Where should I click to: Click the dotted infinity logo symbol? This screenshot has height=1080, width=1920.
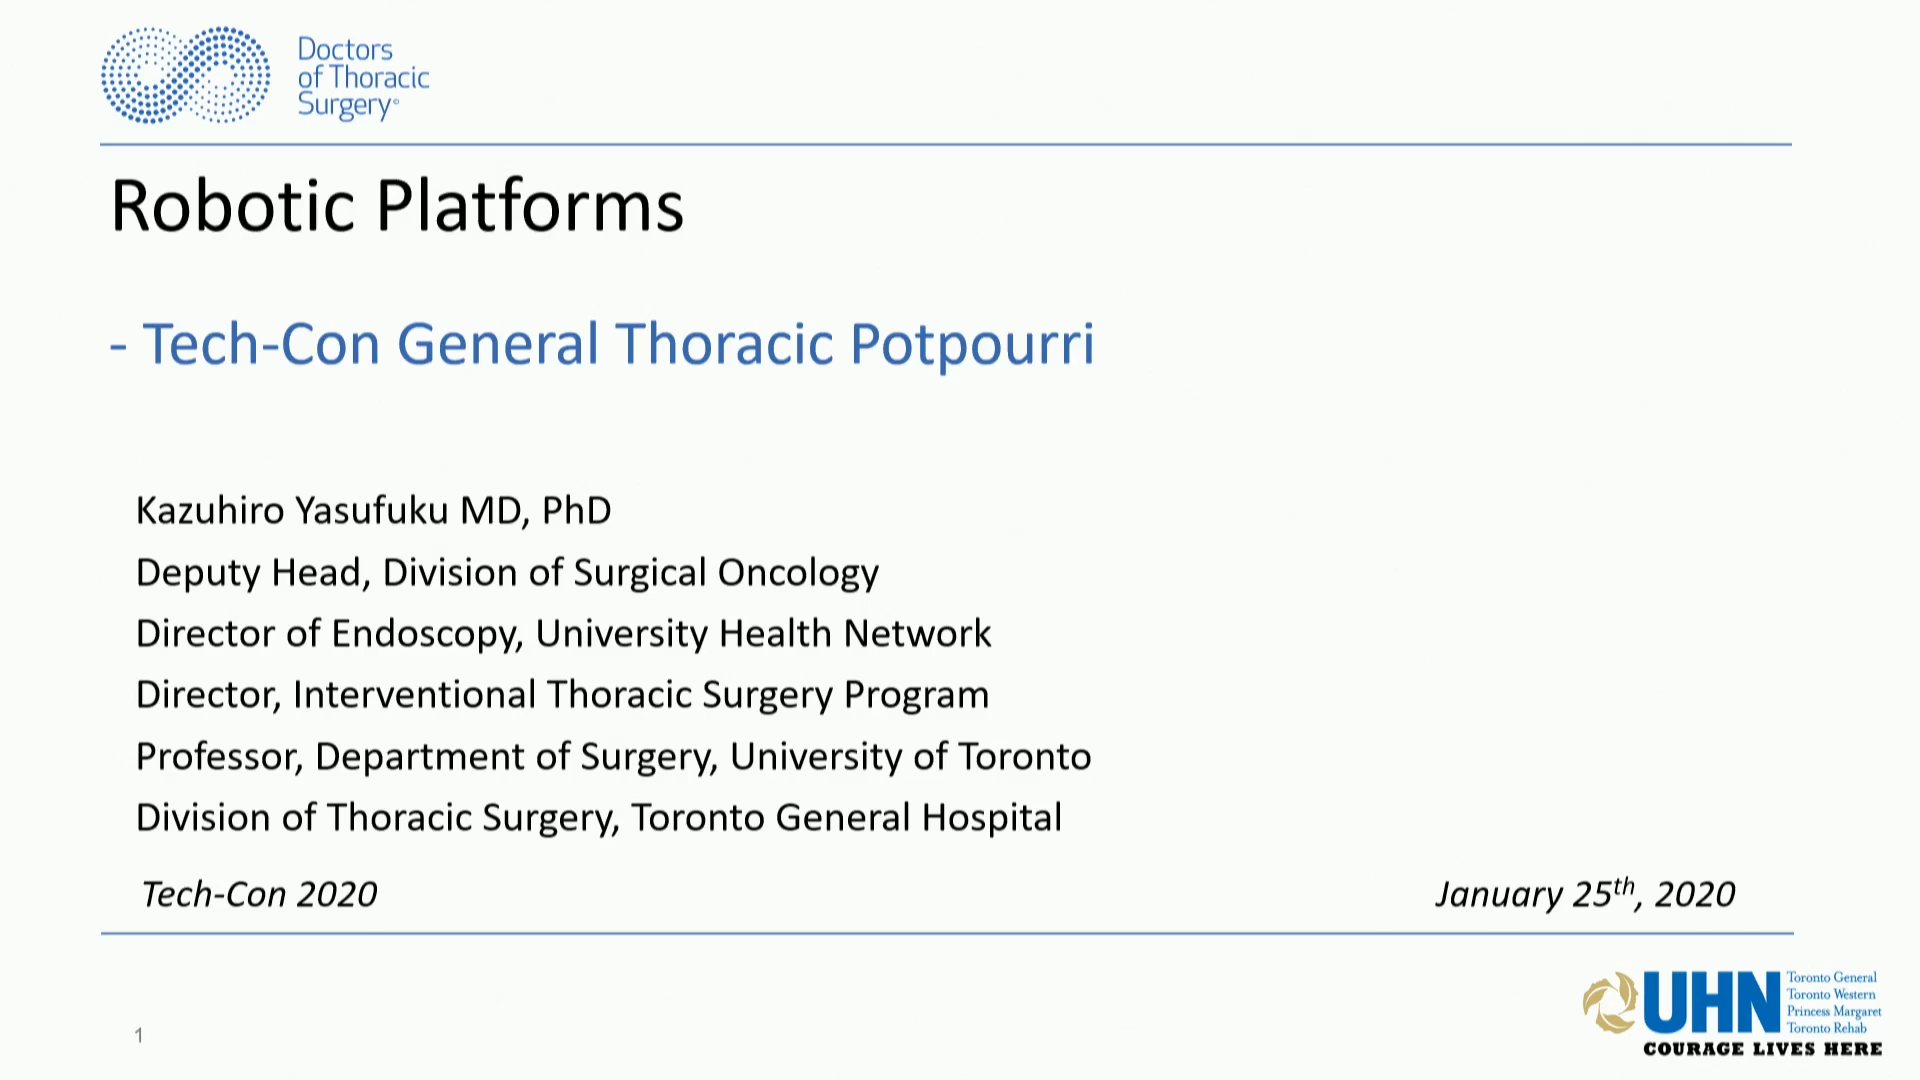pos(185,76)
